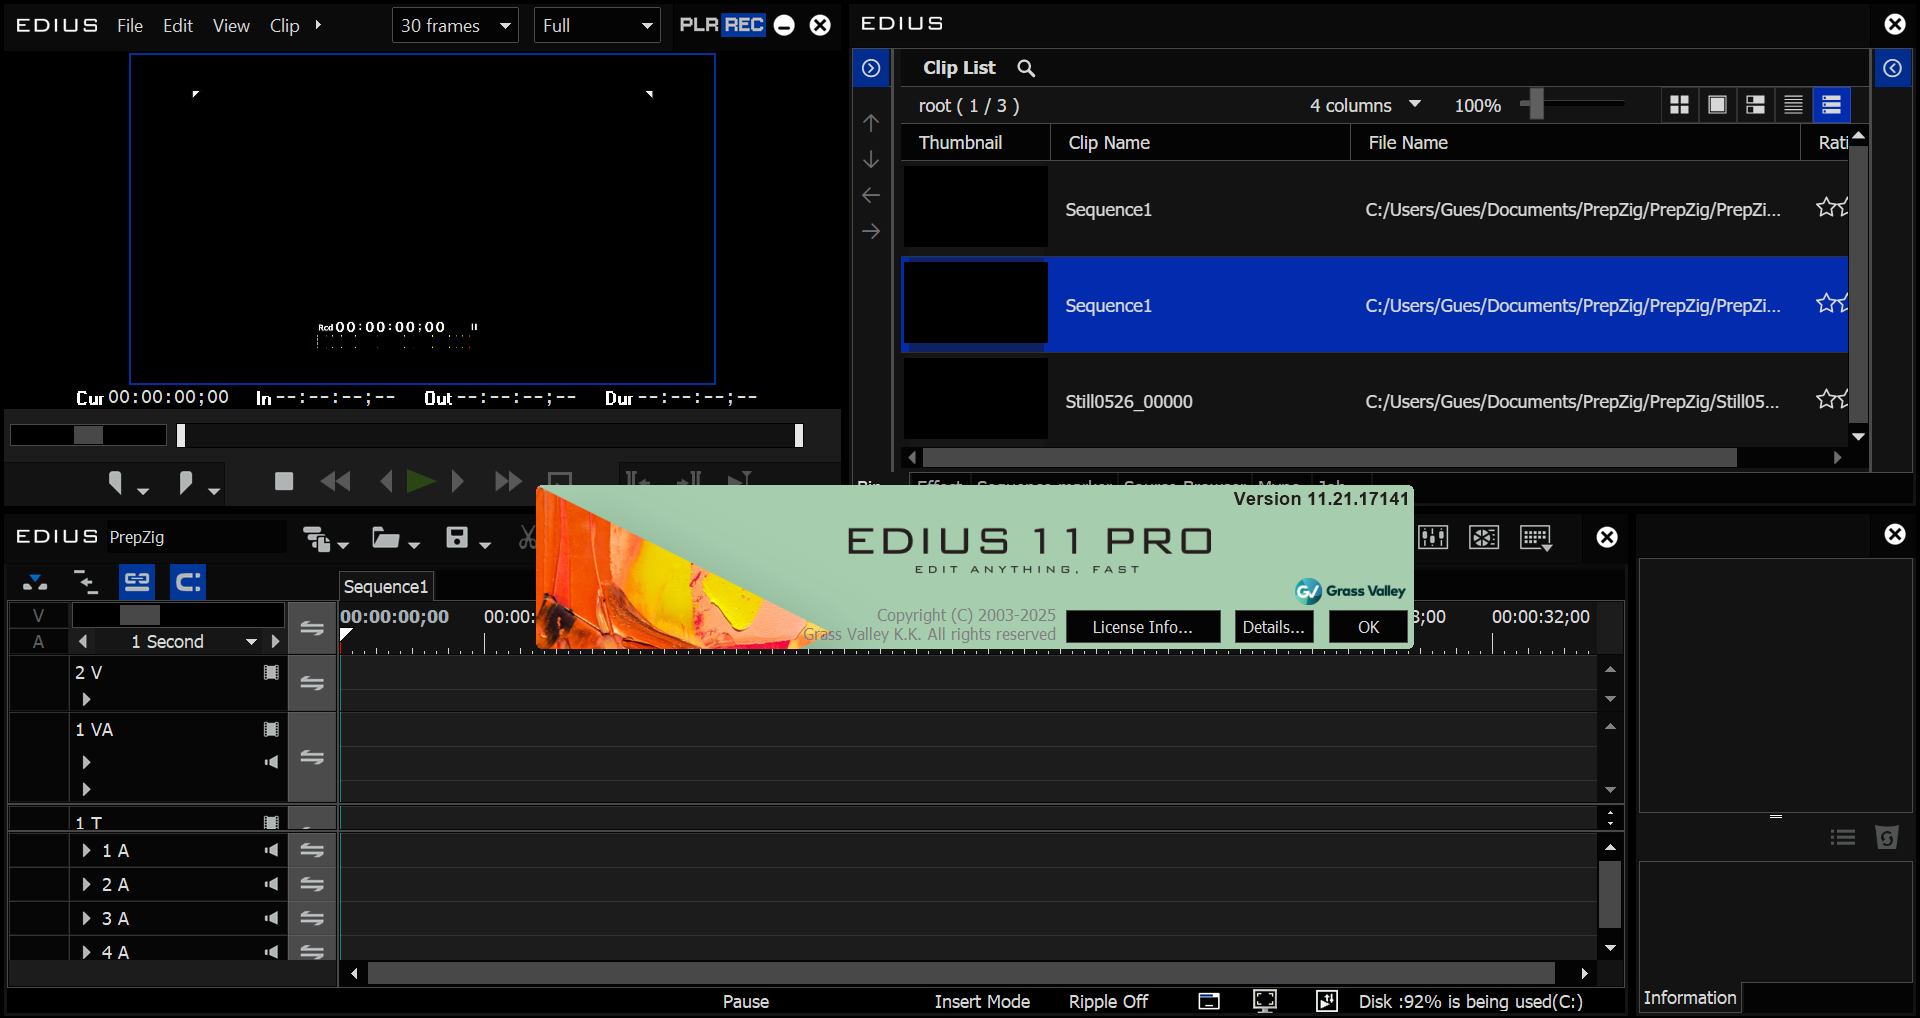Toggle audio mute on track 3 A

(x=271, y=918)
